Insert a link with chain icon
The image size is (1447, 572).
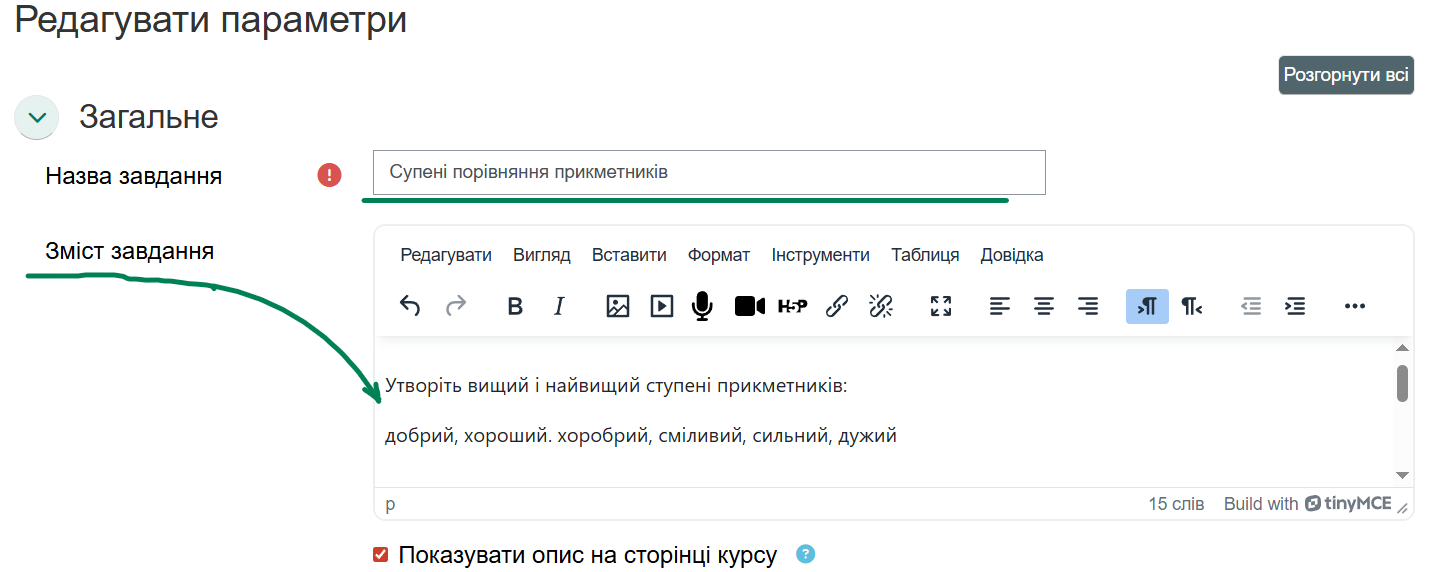point(837,306)
